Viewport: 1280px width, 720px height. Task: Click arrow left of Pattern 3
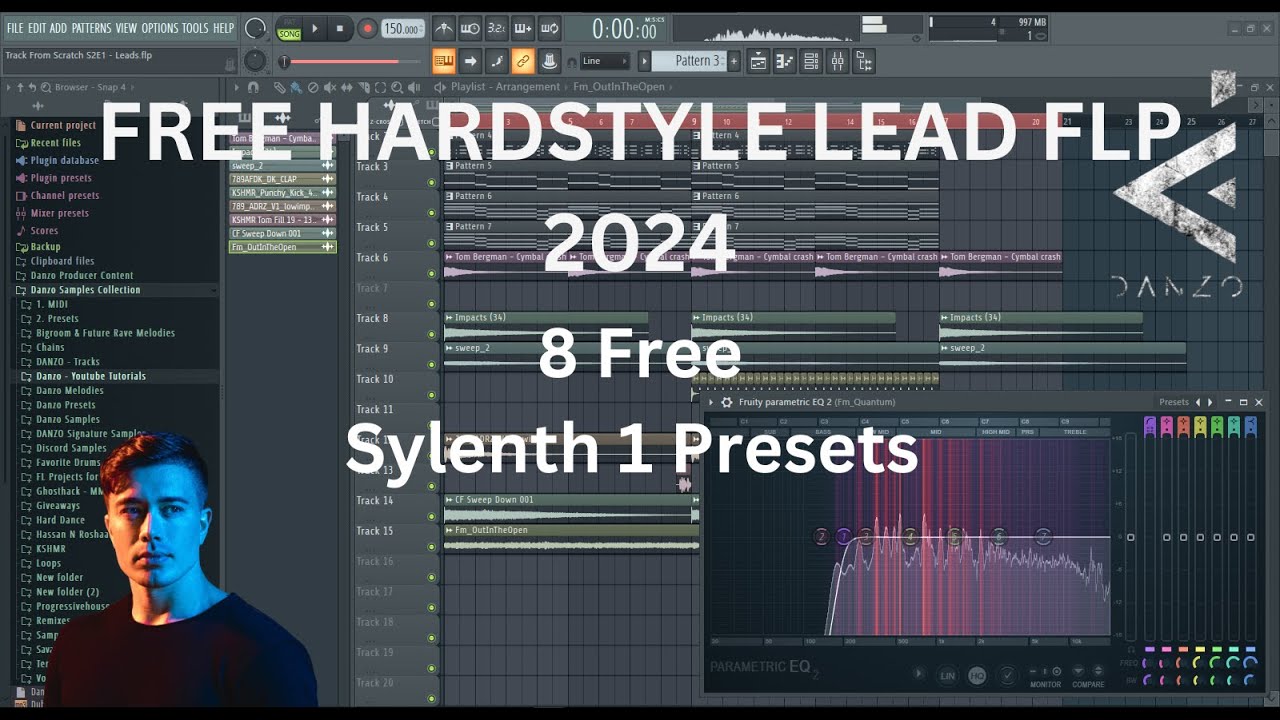click(645, 61)
